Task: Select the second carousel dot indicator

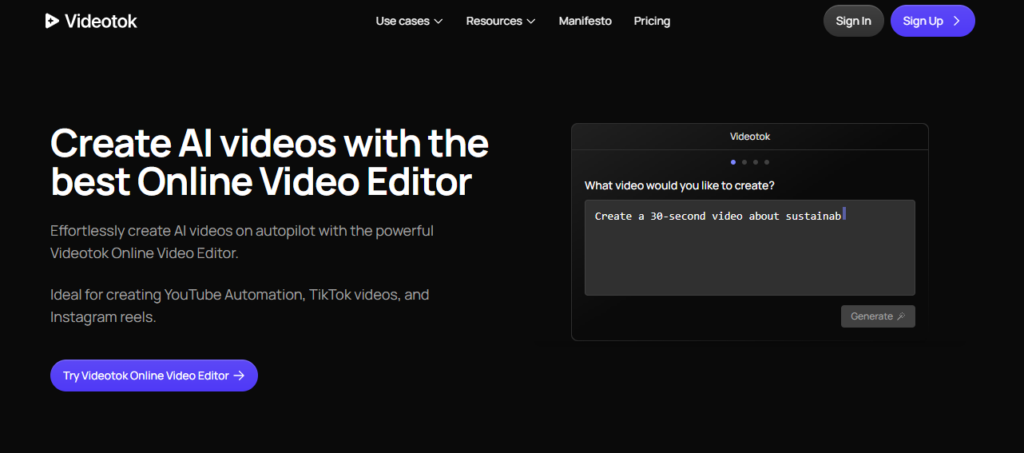Action: click(x=744, y=162)
